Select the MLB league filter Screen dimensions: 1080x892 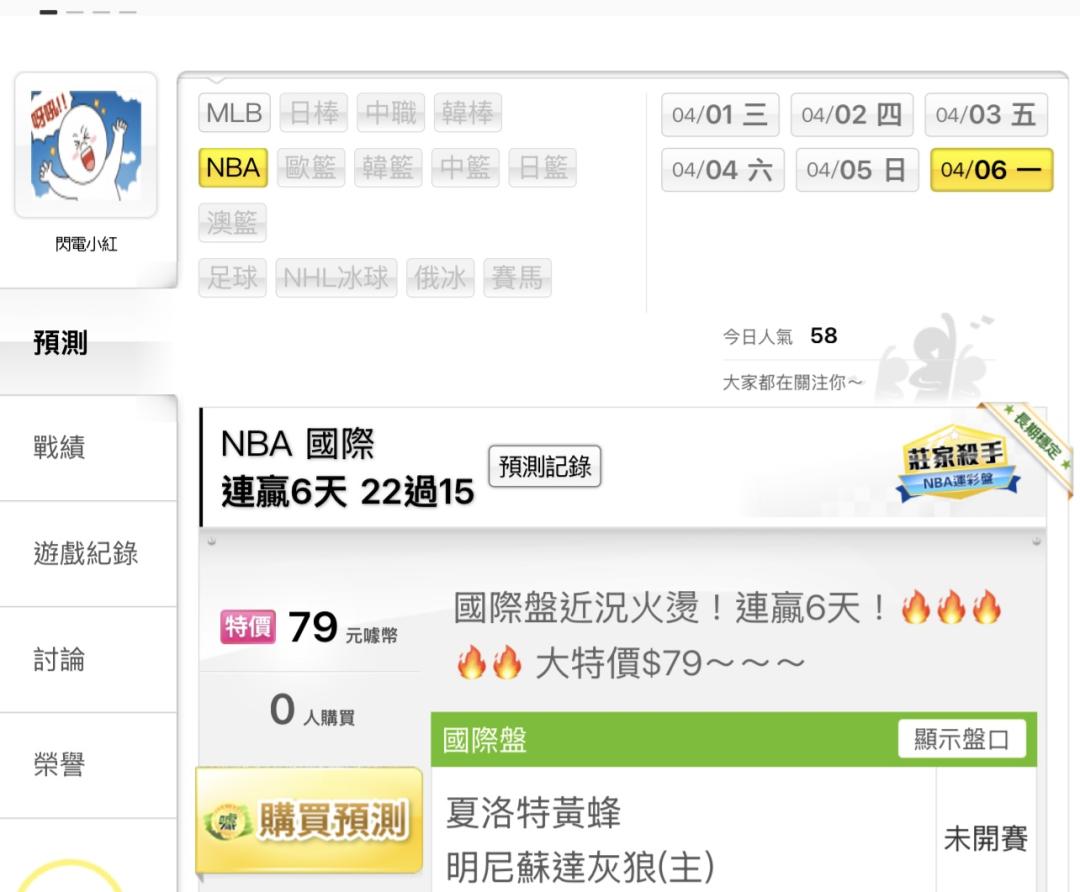click(234, 112)
